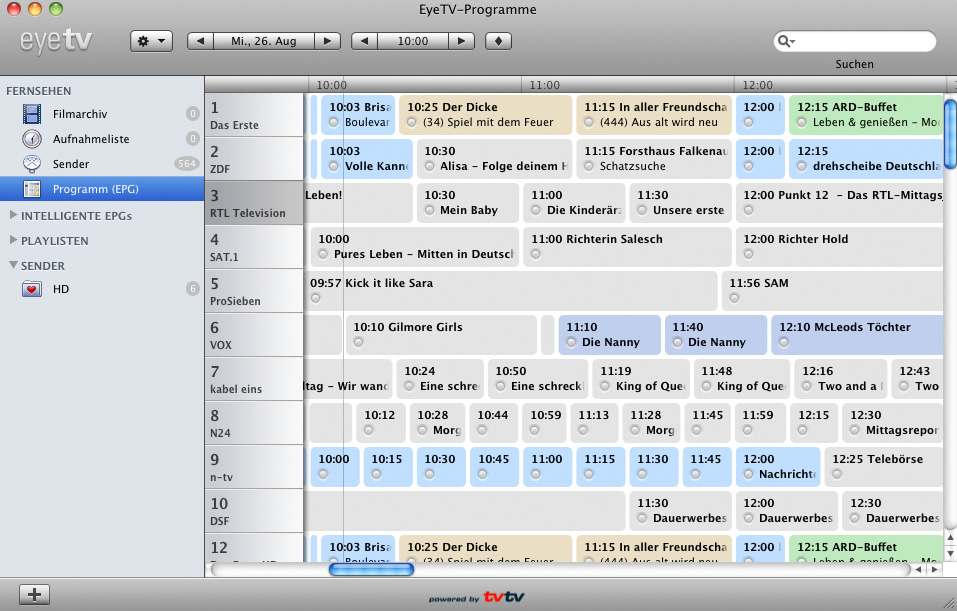Select Sender in sidebar
Image resolution: width=957 pixels, height=611 pixels.
pyautogui.click(x=102, y=164)
